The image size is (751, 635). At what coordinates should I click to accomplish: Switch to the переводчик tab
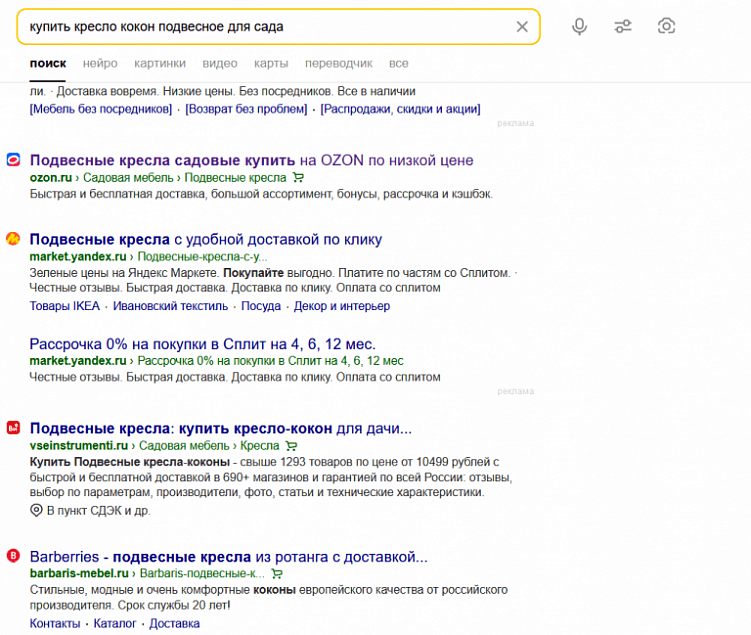pyautogui.click(x=339, y=63)
